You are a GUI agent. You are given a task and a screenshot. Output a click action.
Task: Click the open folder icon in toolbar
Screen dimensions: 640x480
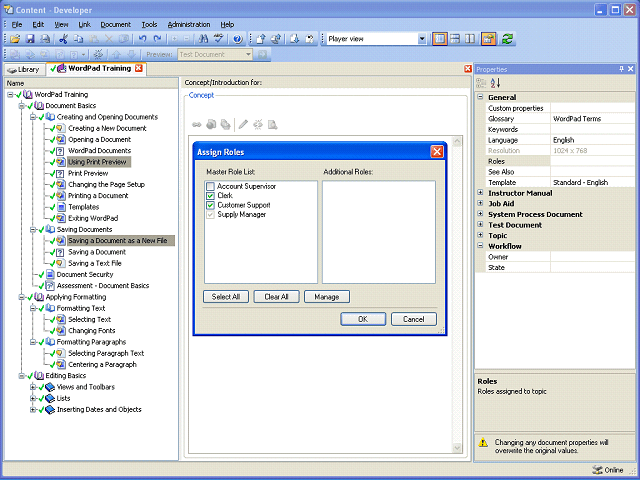pos(16,39)
